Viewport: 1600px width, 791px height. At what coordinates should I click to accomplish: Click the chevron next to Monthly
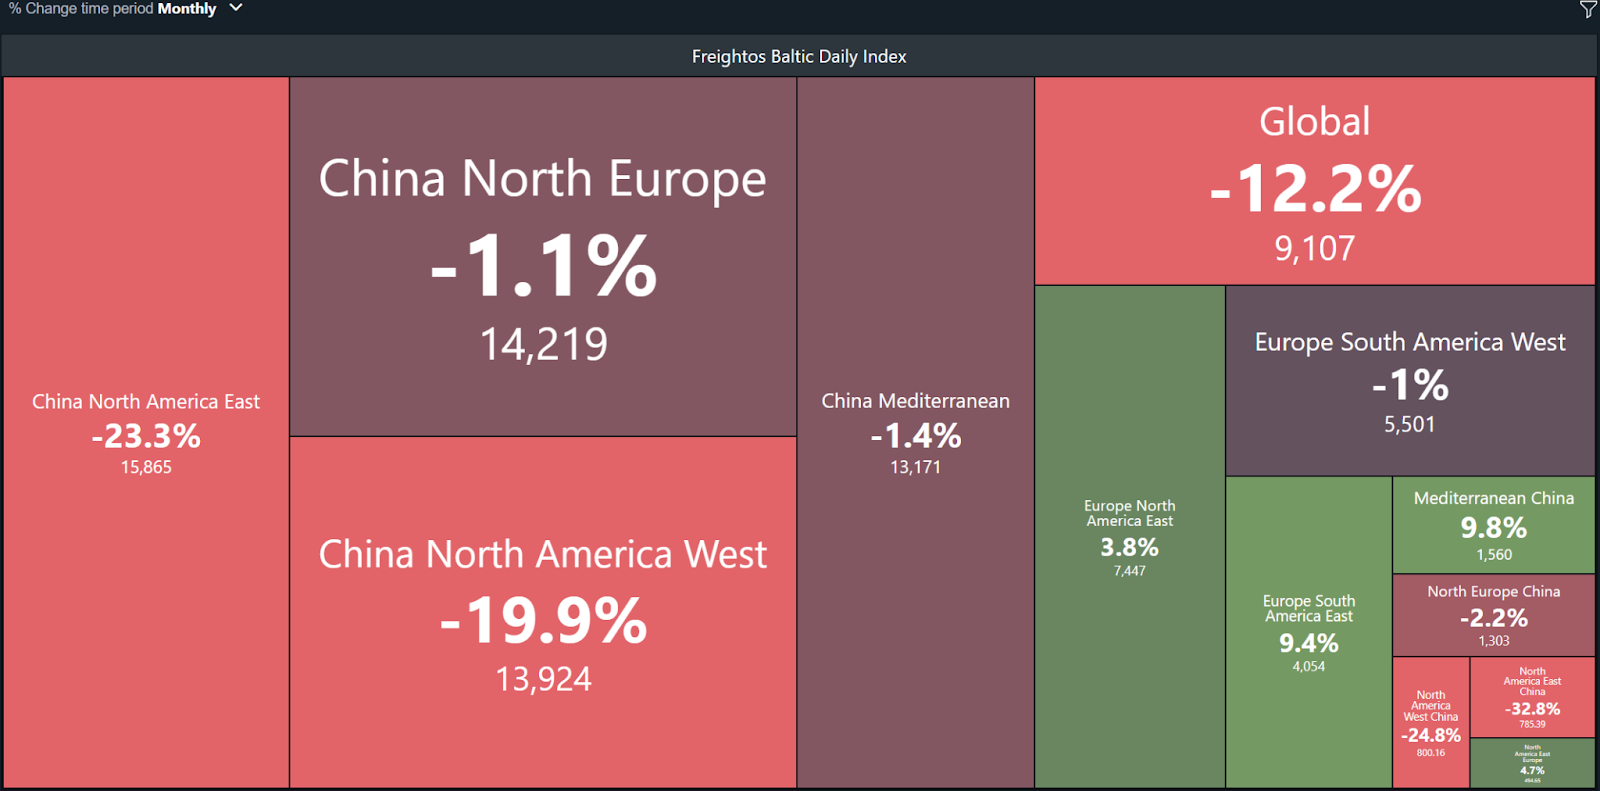(236, 8)
